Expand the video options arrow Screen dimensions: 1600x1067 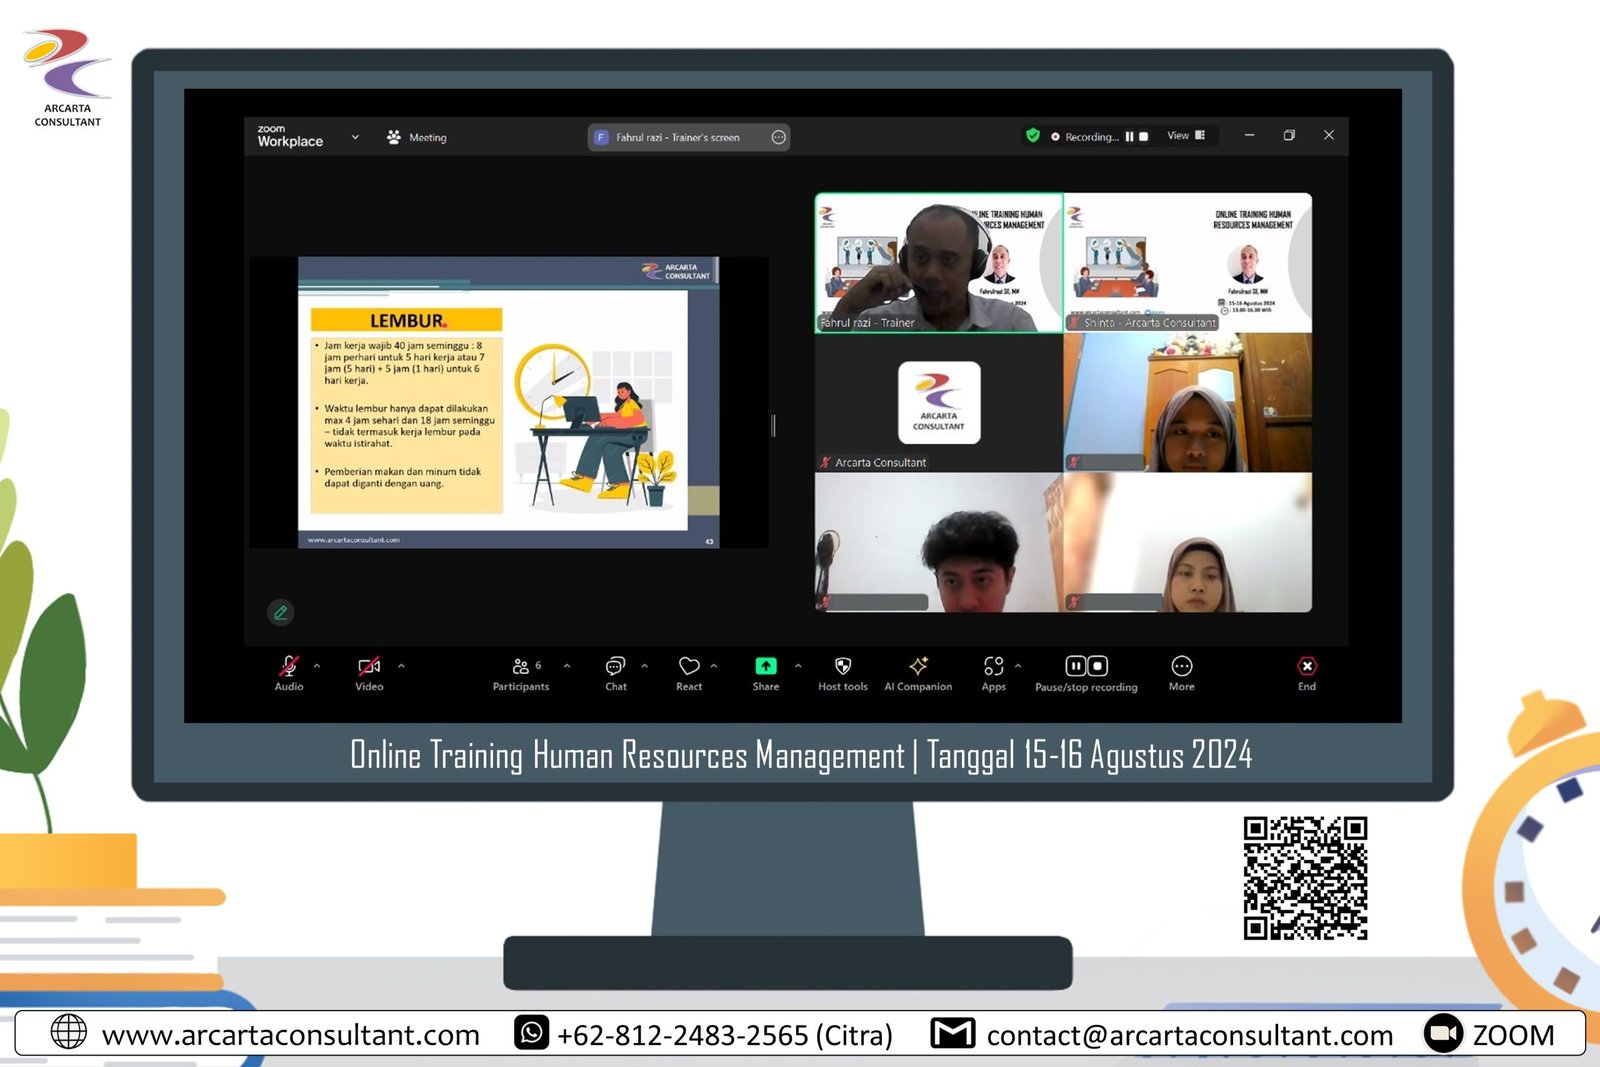[x=401, y=666]
